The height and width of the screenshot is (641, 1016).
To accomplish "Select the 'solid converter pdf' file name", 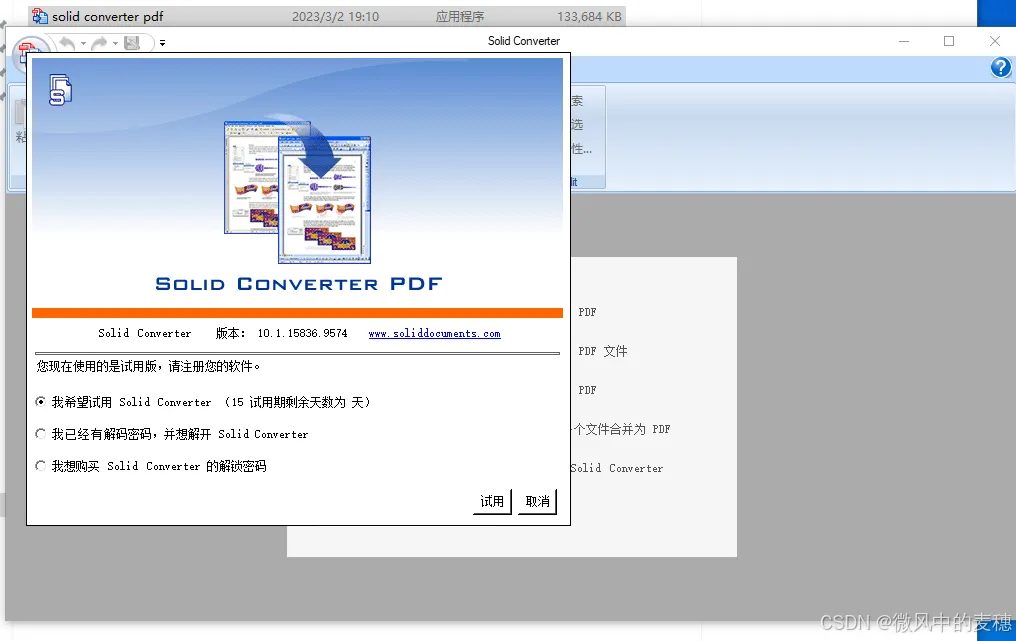I will coord(108,16).
